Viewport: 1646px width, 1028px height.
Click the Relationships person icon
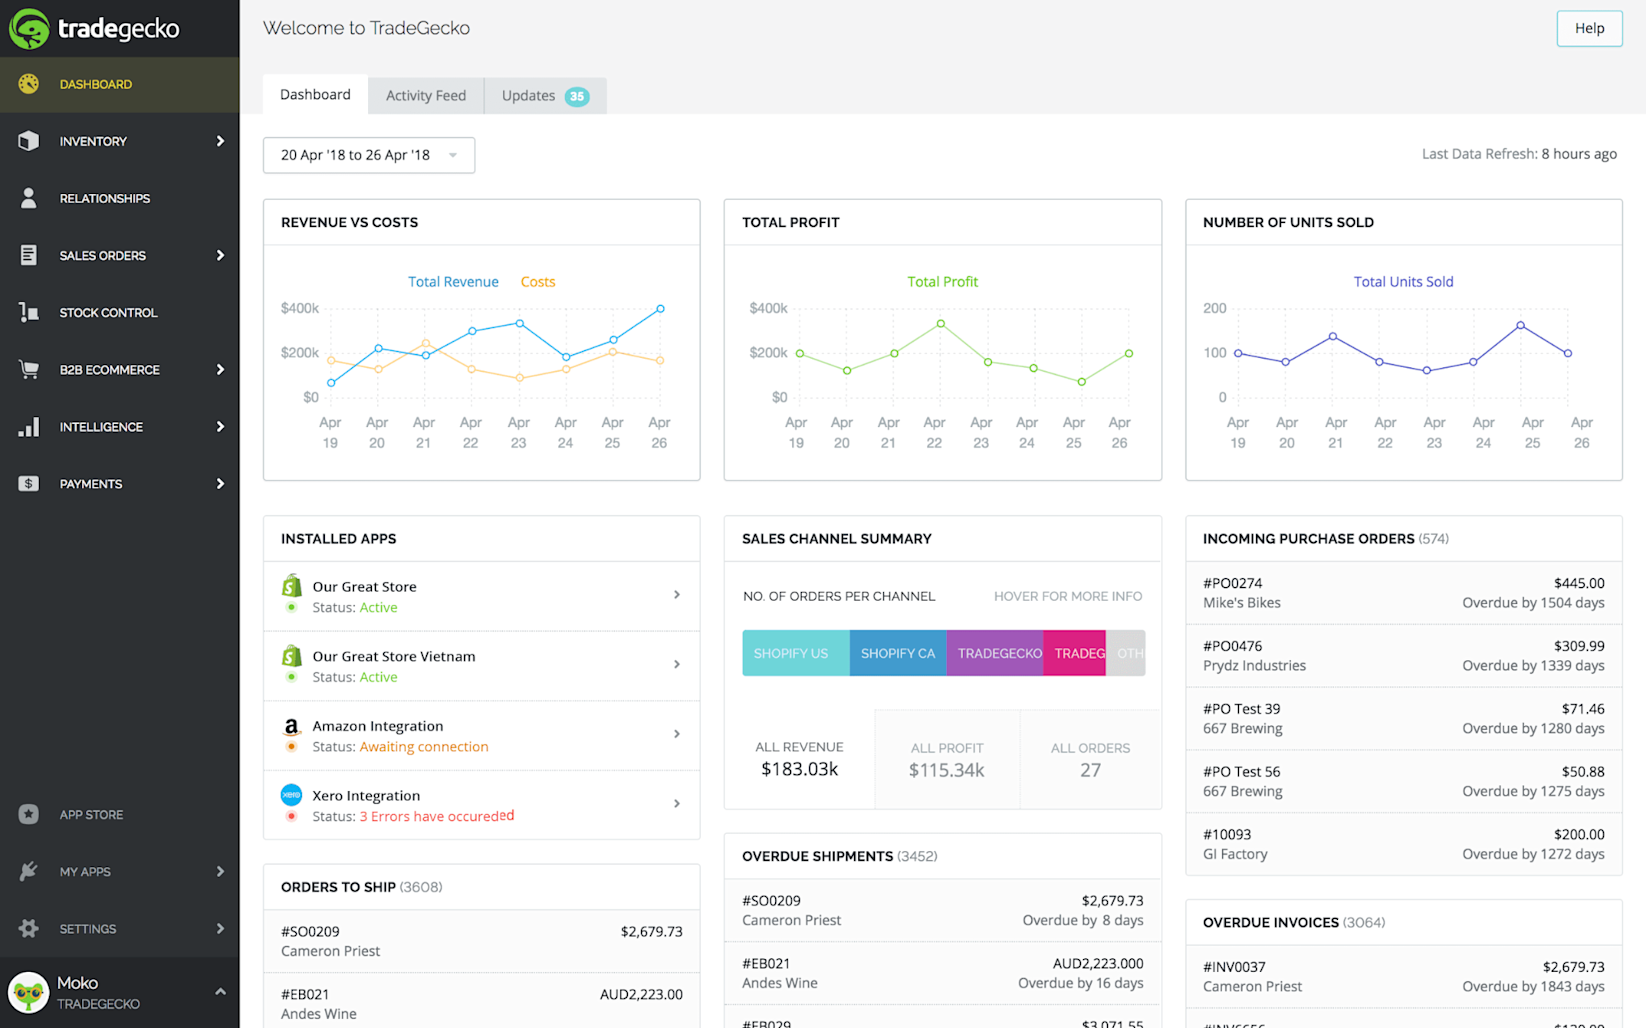tap(28, 198)
